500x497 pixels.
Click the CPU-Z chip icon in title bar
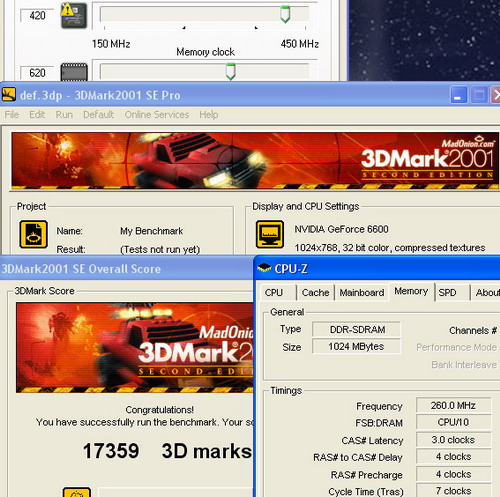(264, 268)
